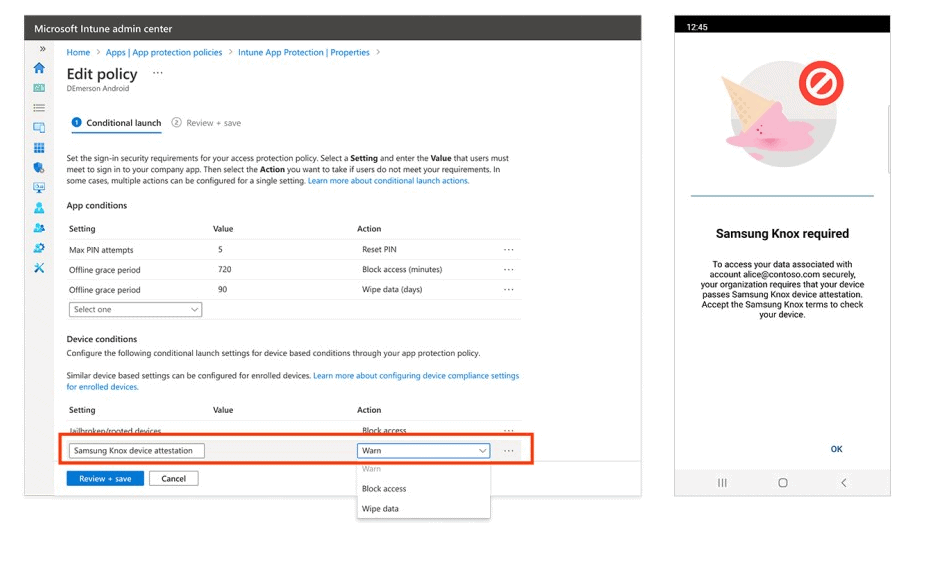The height and width of the screenshot is (565, 926).
Task: Open Reports monitor icon in sidebar
Action: pyautogui.click(x=39, y=188)
